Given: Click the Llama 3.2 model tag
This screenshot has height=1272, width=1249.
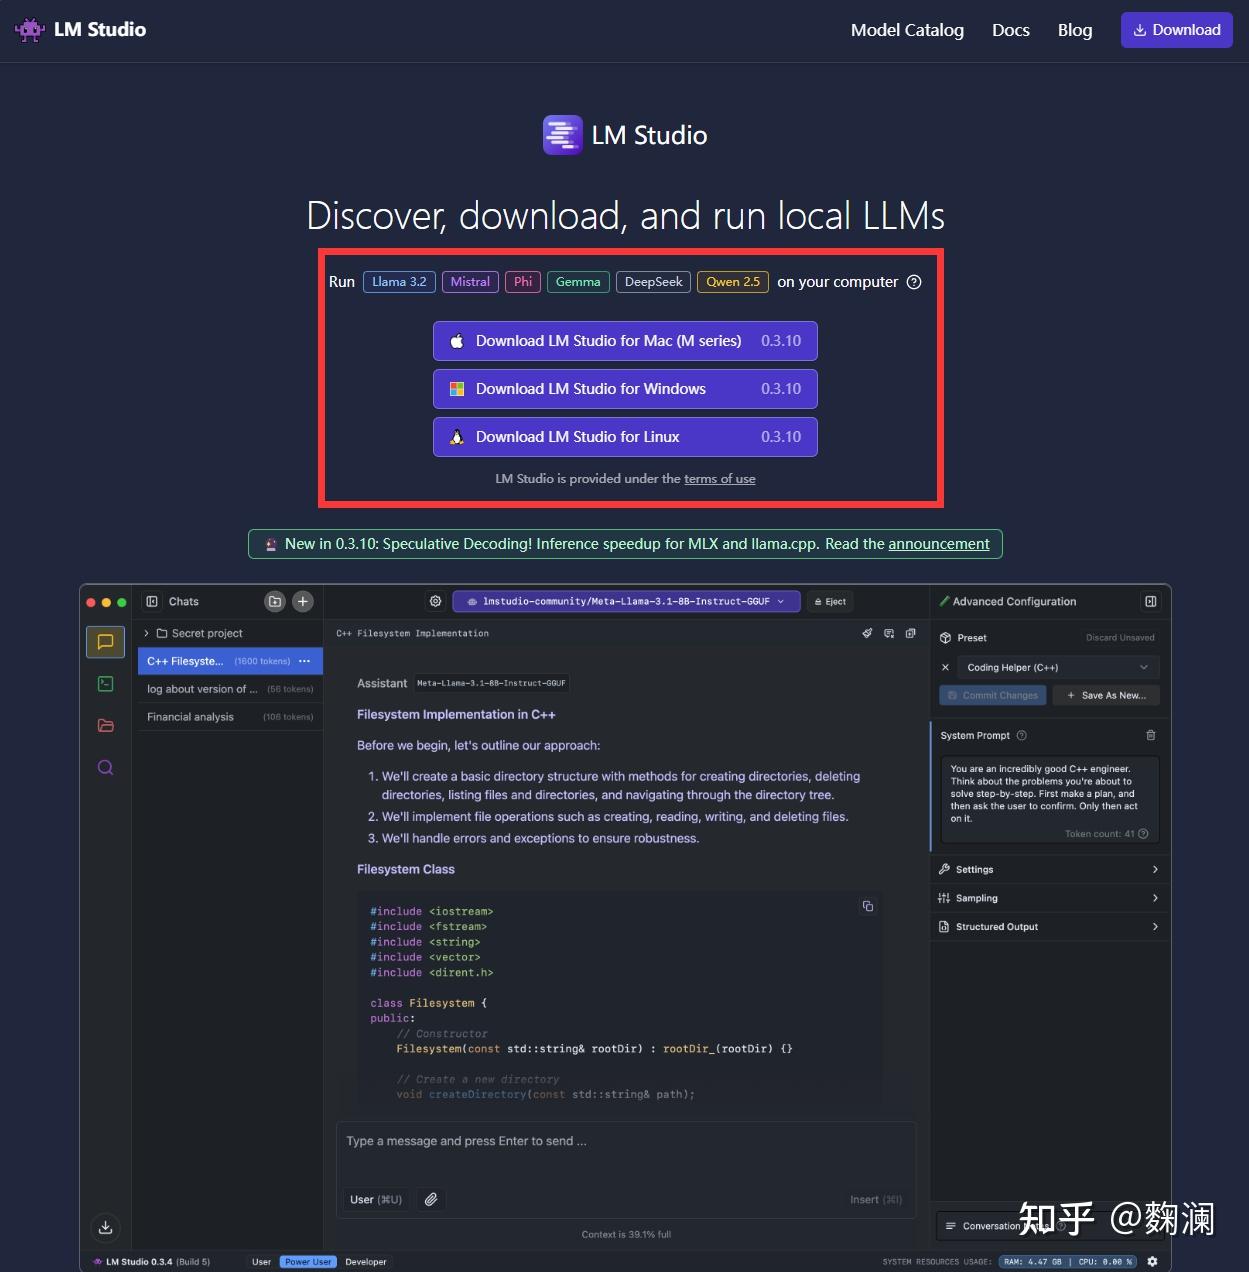Looking at the screenshot, I should click(x=399, y=282).
